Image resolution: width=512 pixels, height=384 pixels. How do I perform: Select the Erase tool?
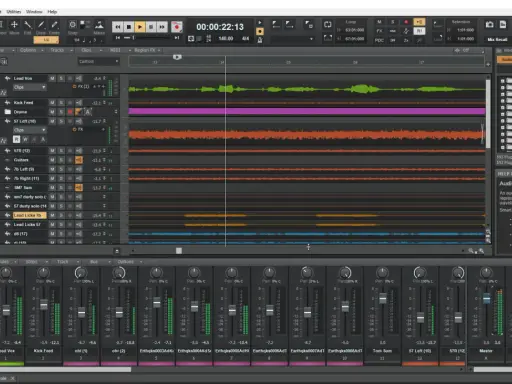point(54,24)
